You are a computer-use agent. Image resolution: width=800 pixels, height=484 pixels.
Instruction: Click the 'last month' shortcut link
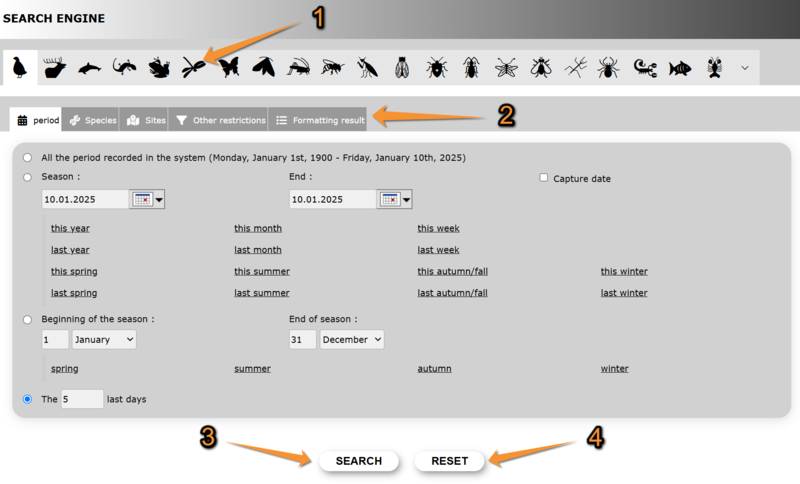coord(258,250)
